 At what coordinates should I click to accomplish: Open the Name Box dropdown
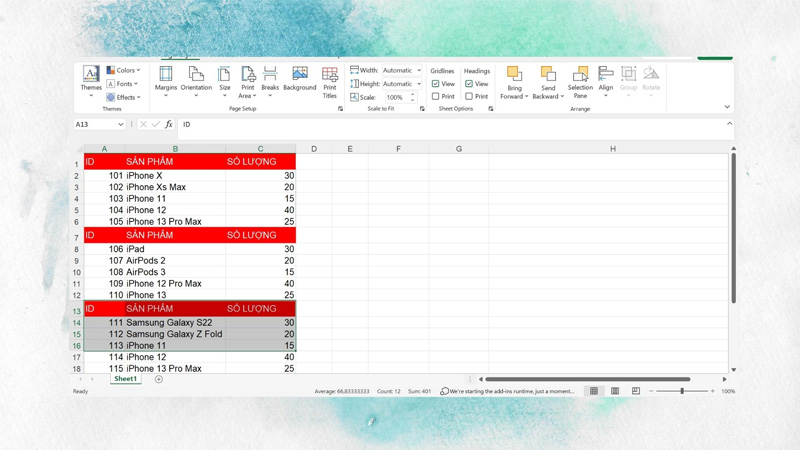point(121,124)
